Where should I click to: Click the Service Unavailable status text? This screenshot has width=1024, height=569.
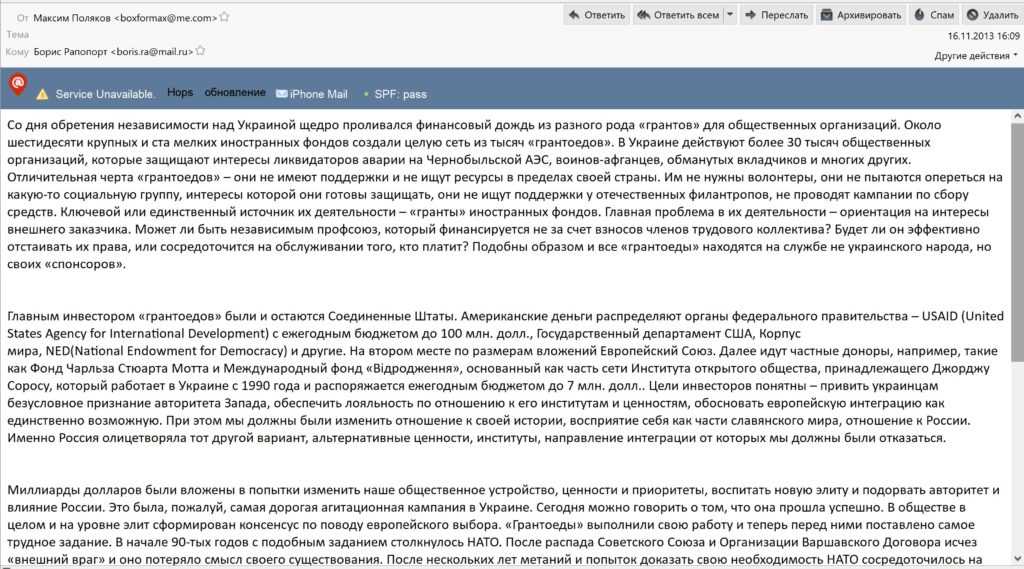pos(104,94)
